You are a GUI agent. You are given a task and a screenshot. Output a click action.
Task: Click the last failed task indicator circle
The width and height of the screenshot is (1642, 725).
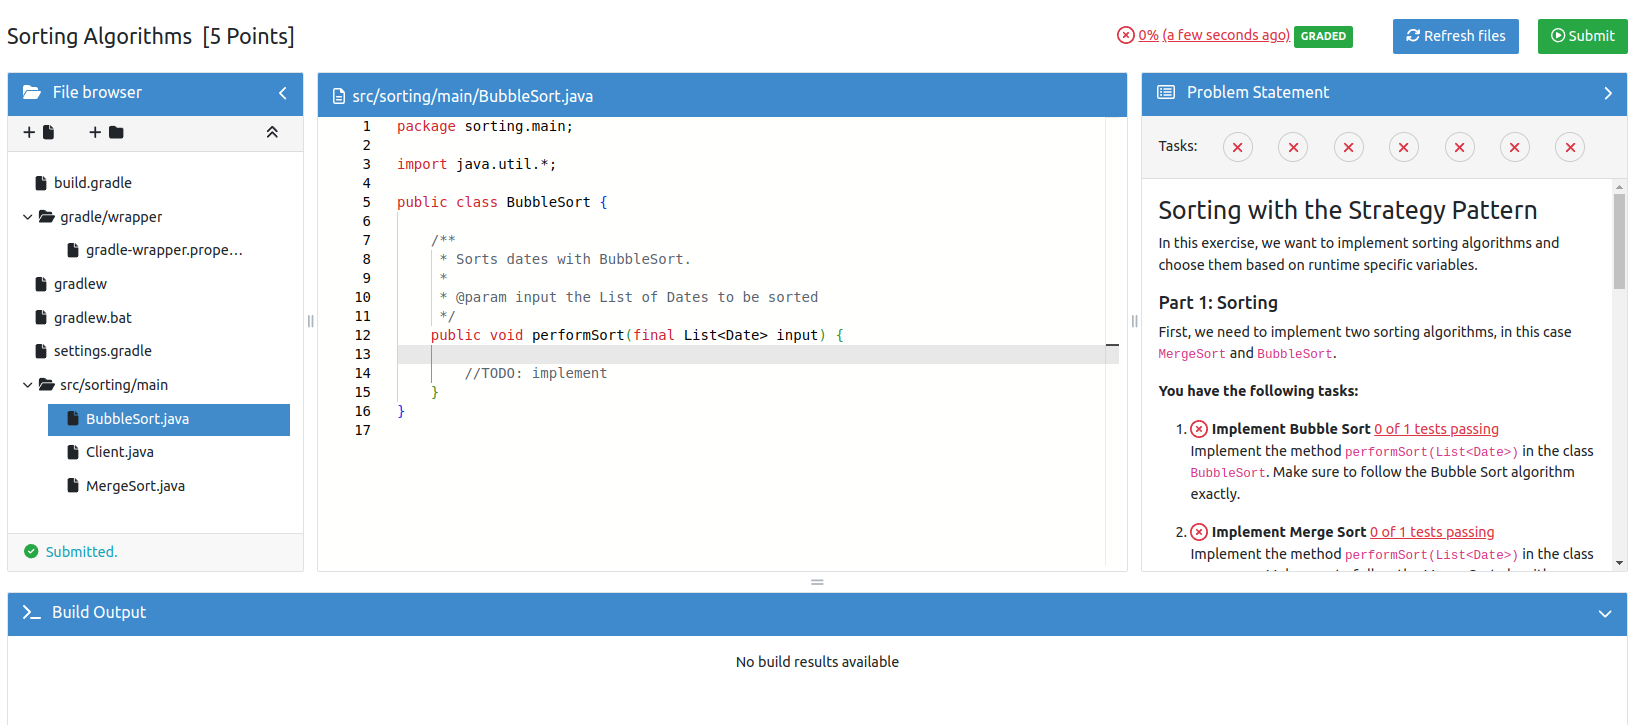(1570, 148)
